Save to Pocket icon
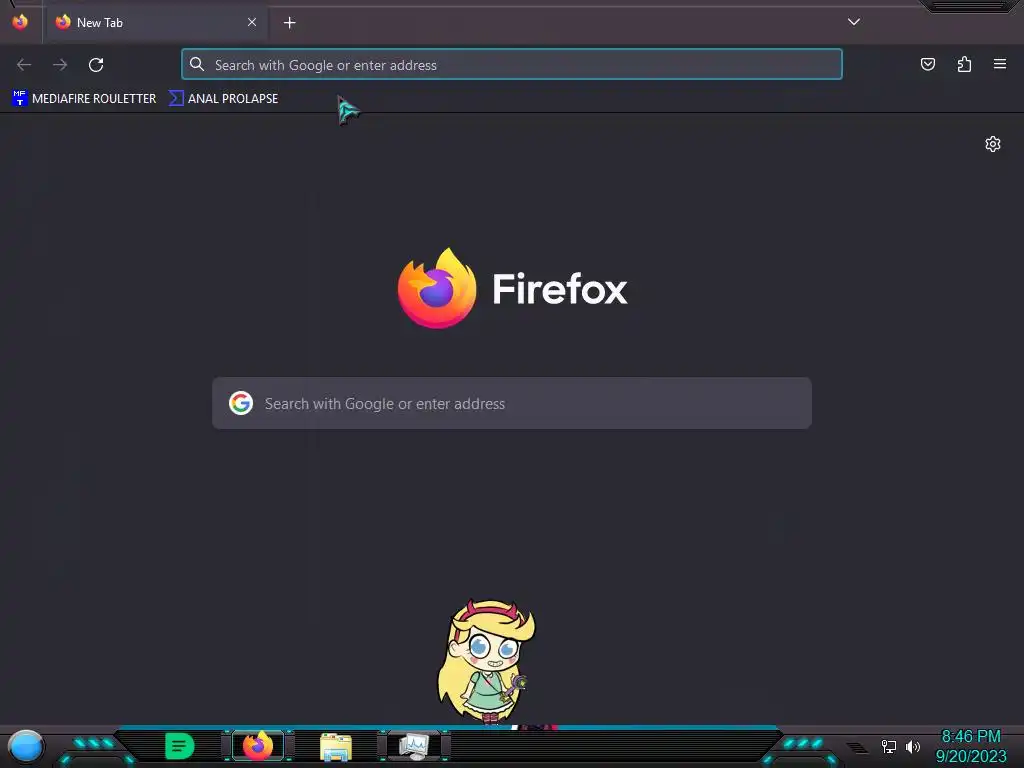The image size is (1024, 768). pos(927,64)
